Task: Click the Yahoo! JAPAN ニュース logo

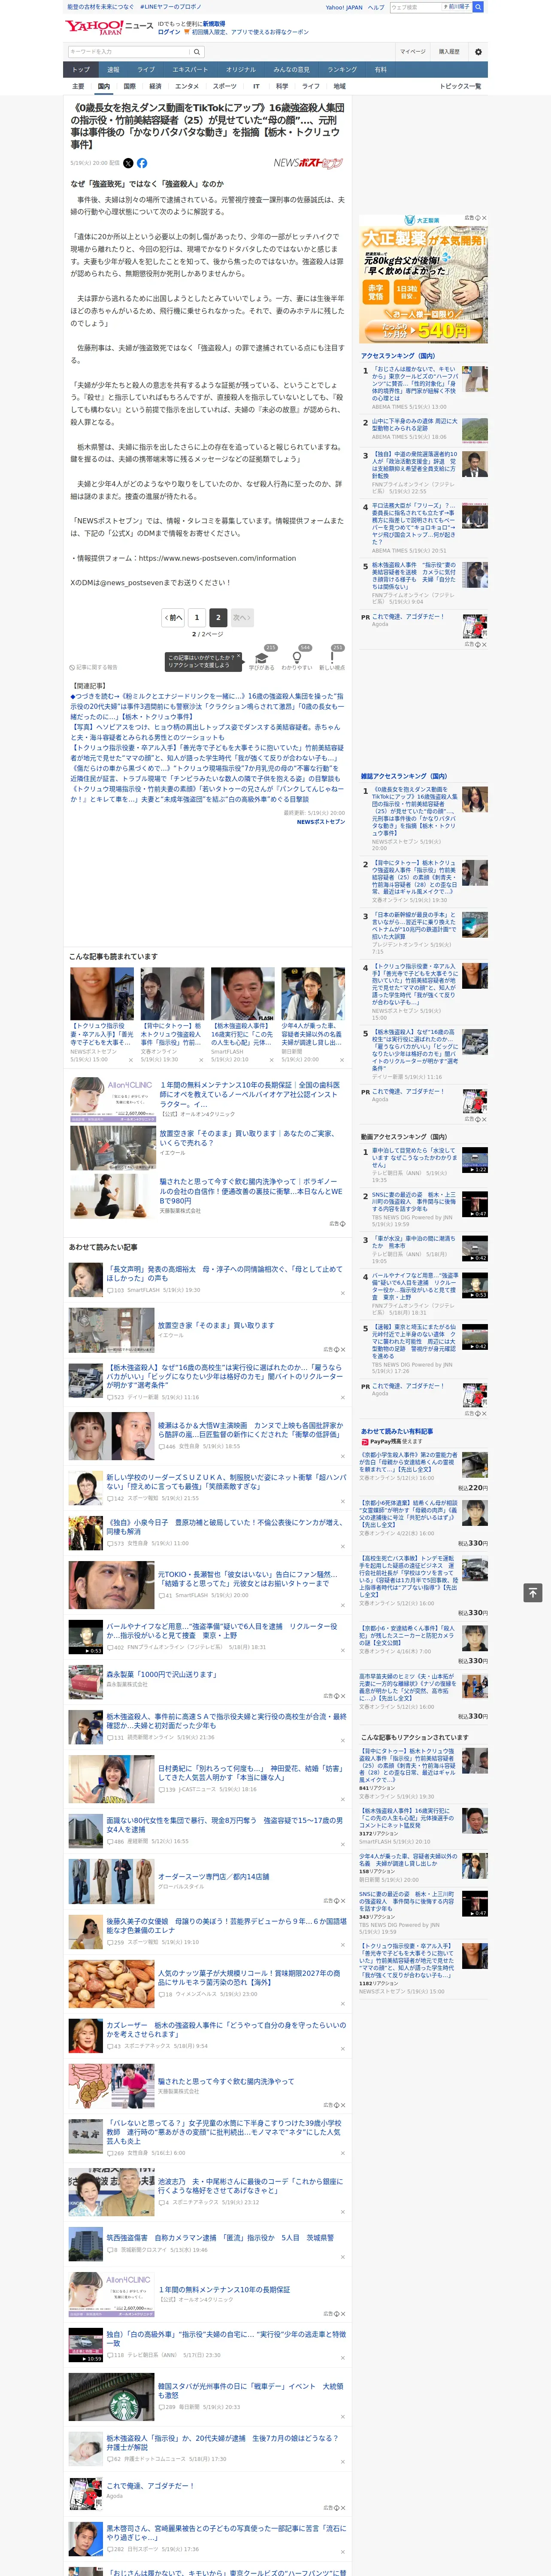Action: 108,27
